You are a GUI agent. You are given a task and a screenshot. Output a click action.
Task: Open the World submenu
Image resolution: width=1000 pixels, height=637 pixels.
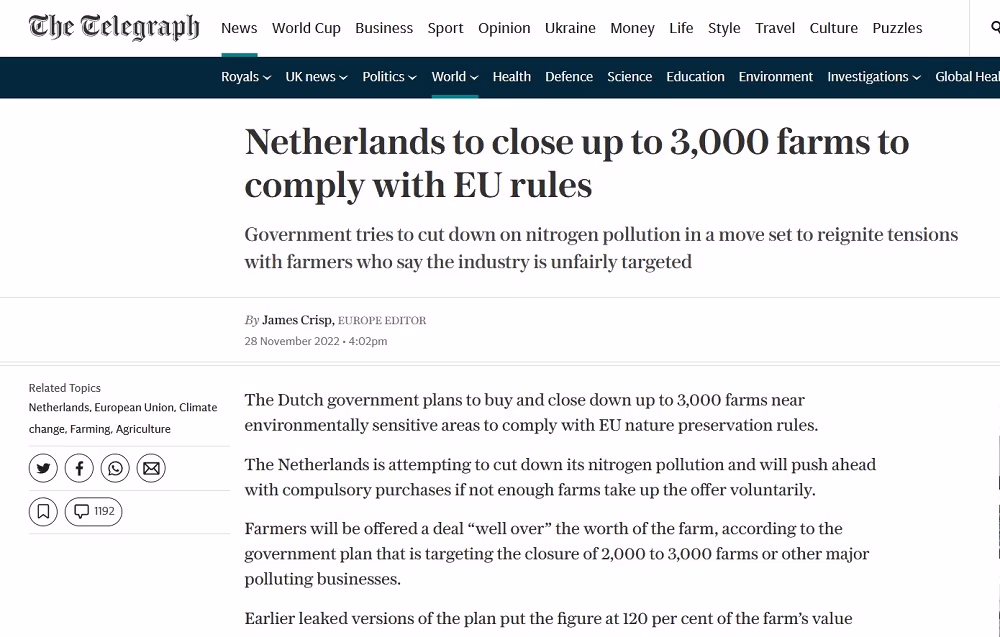[x=455, y=77]
